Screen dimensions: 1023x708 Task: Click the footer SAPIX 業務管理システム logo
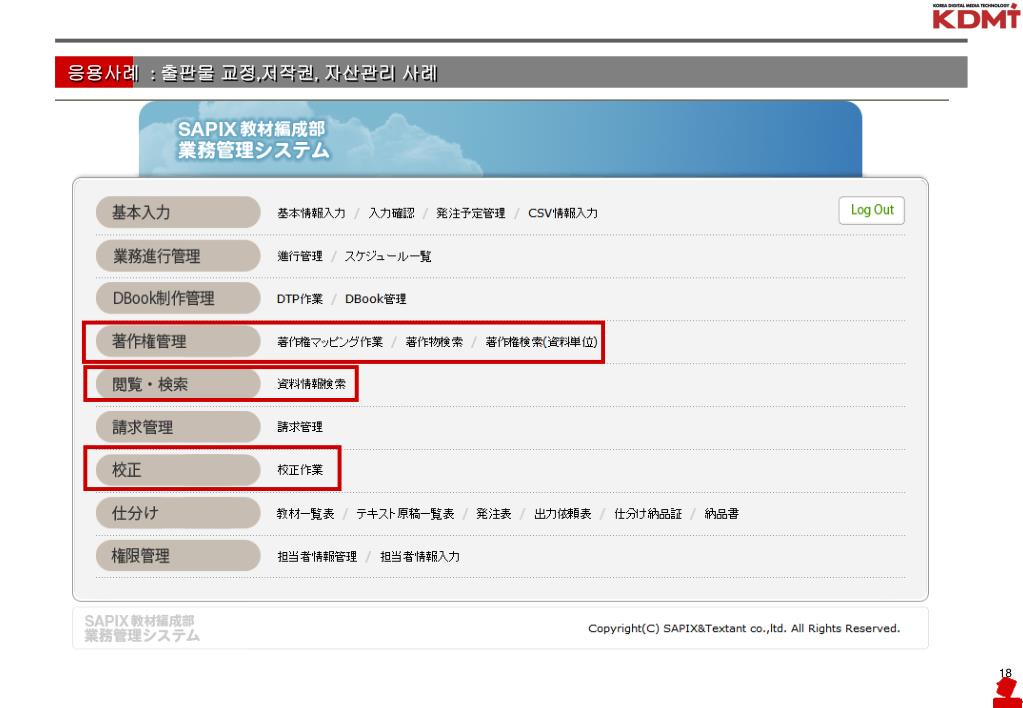pos(142,628)
